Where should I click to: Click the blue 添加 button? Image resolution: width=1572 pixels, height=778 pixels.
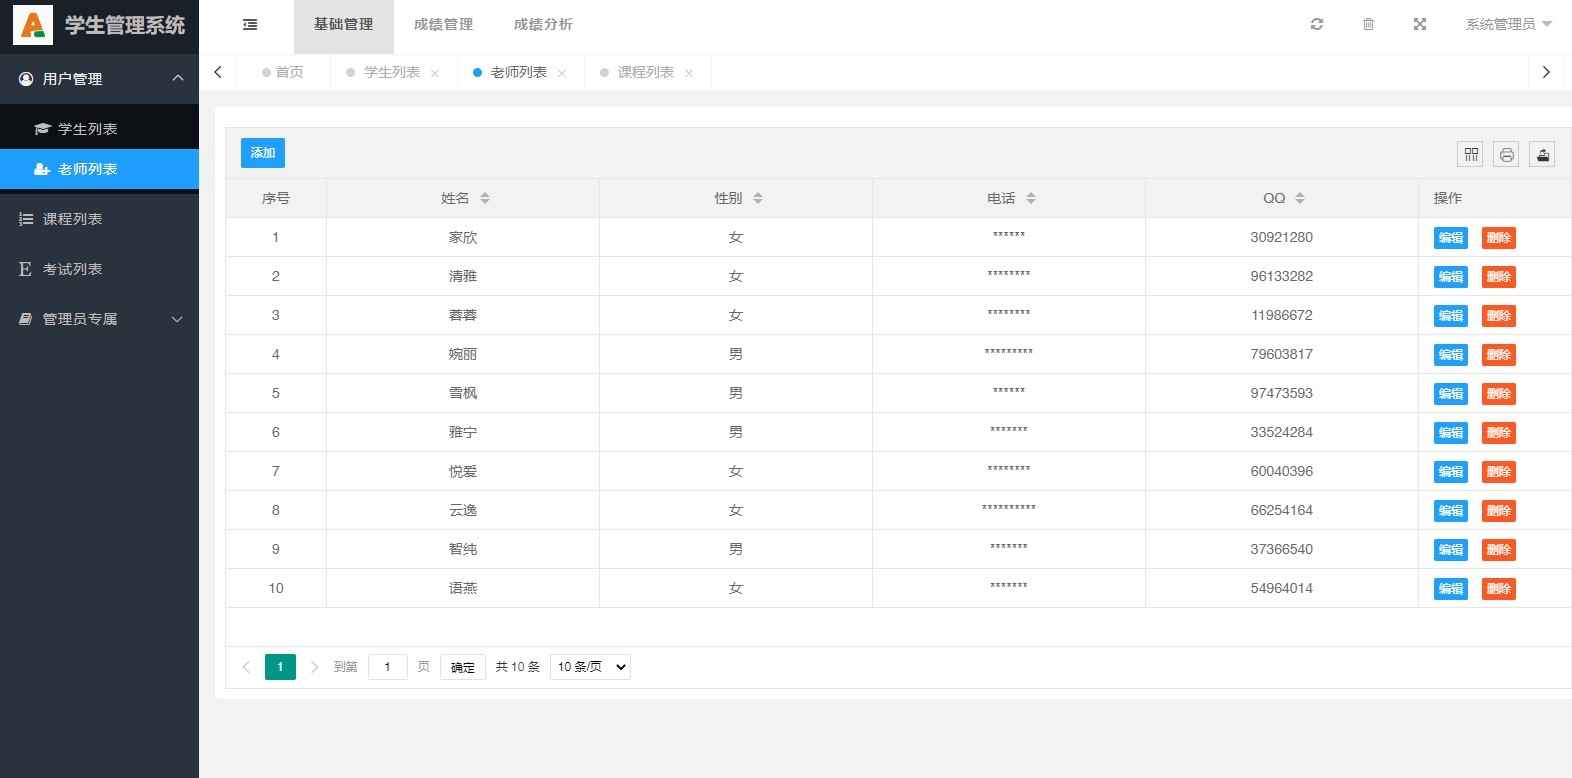pyautogui.click(x=262, y=153)
